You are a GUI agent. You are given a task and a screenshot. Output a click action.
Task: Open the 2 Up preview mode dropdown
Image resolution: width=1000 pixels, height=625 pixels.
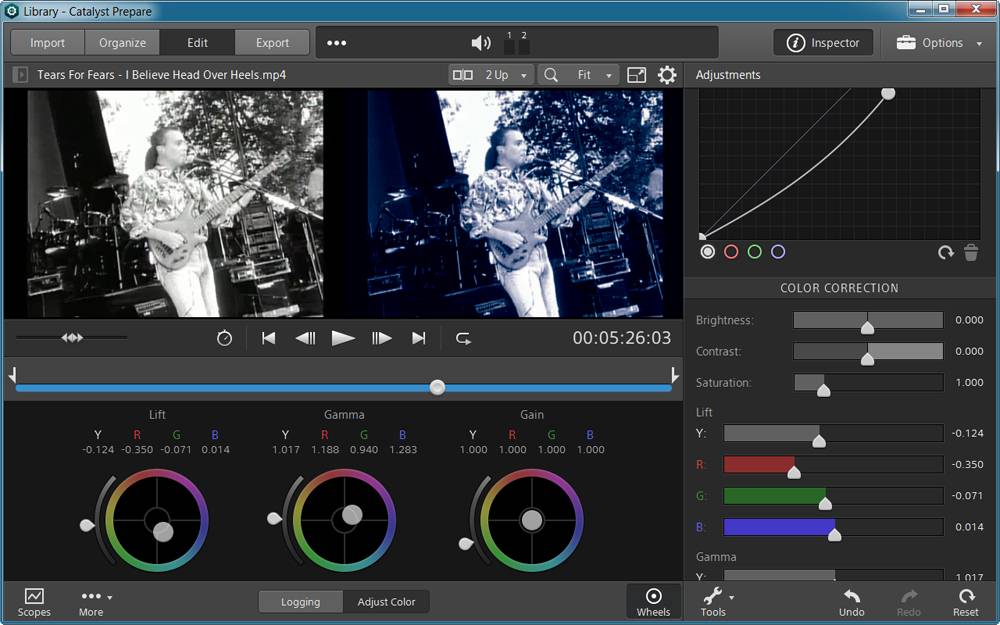click(490, 75)
